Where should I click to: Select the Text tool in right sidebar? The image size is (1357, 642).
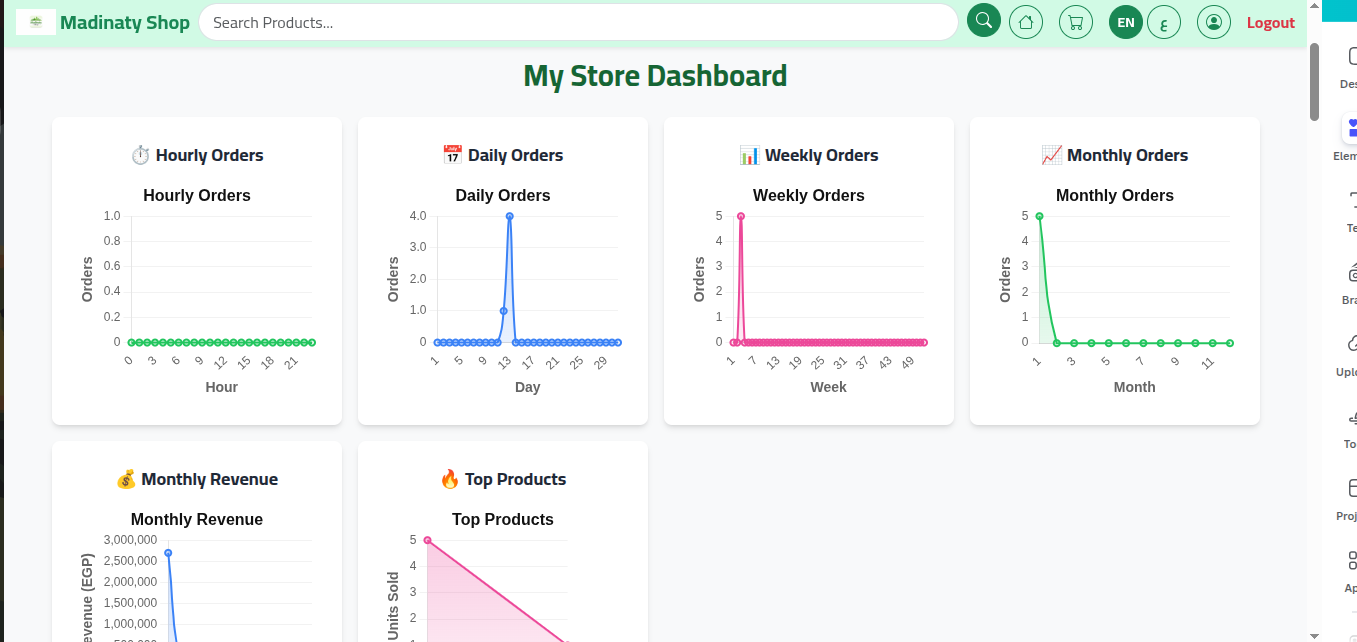point(1351,208)
